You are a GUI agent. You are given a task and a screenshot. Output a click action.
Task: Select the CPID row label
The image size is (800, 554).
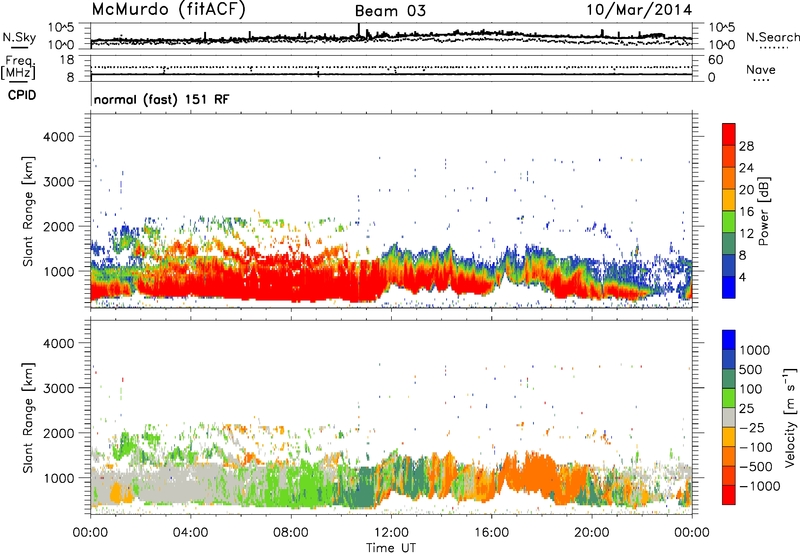21,95
